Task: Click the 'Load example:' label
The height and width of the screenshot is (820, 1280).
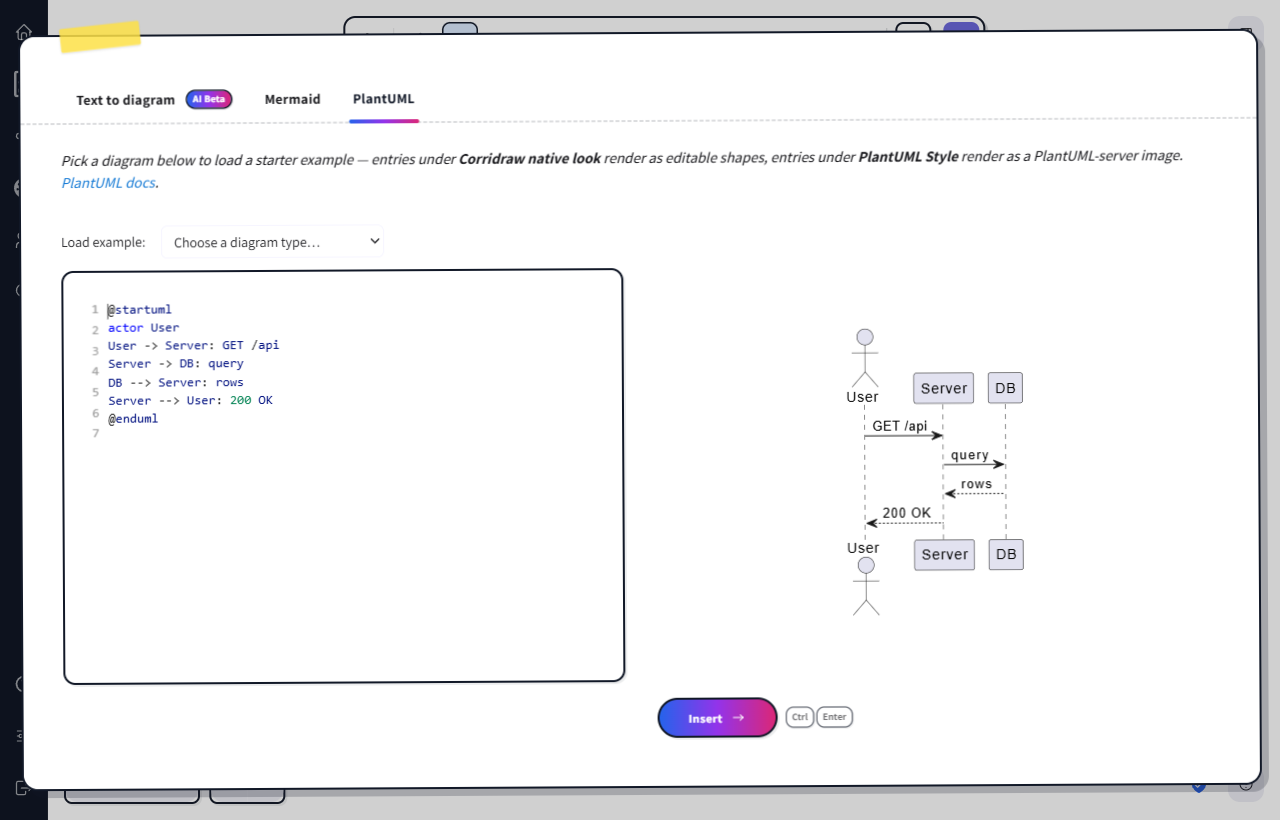Action: (103, 242)
